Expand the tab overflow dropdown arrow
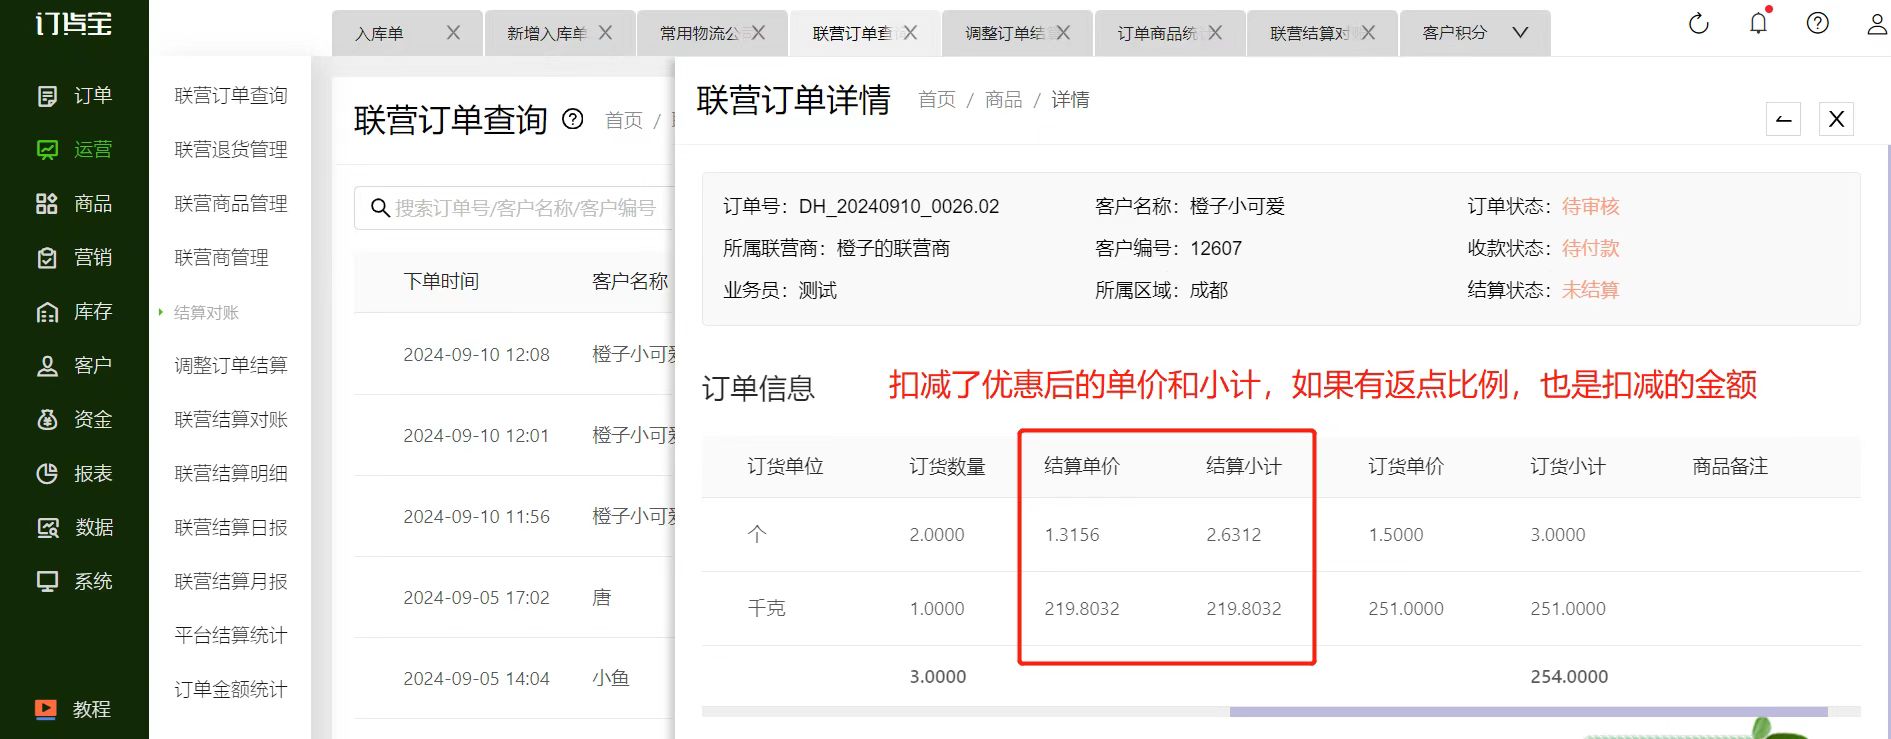The height and width of the screenshot is (739, 1891). click(1520, 33)
